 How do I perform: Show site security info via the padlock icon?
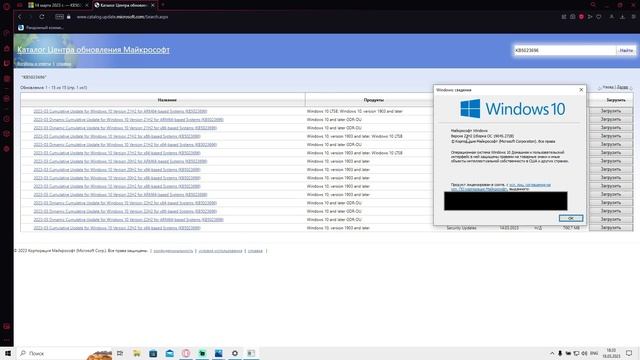[69, 17]
